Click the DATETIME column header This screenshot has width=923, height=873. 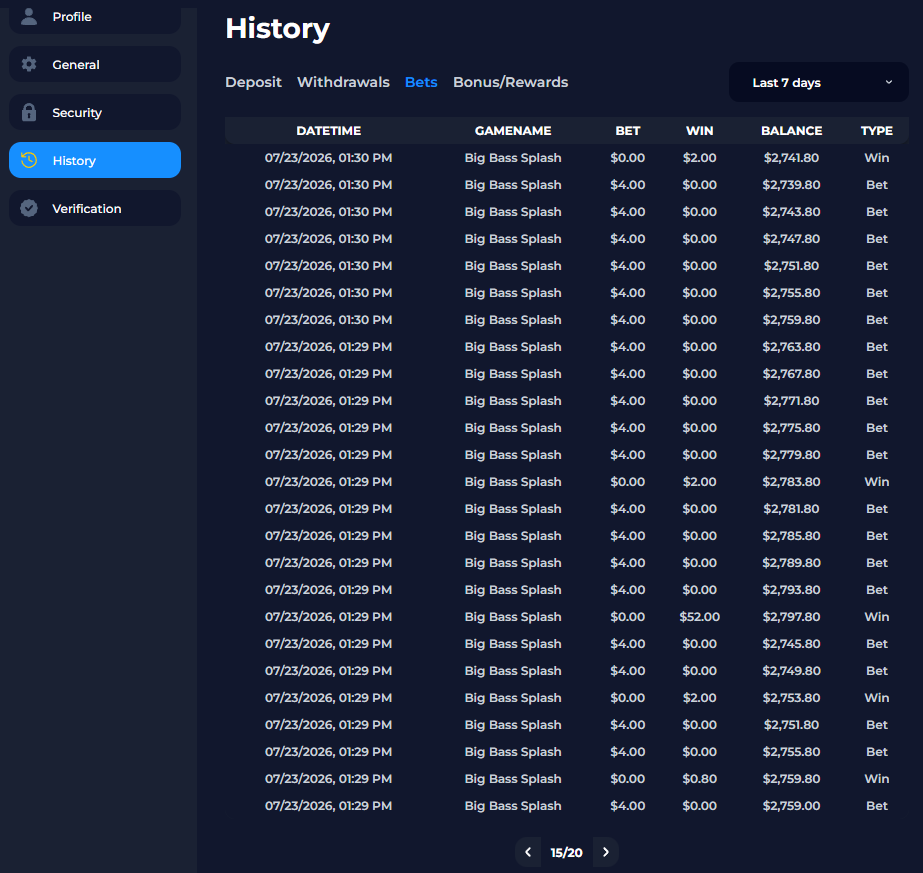328,131
